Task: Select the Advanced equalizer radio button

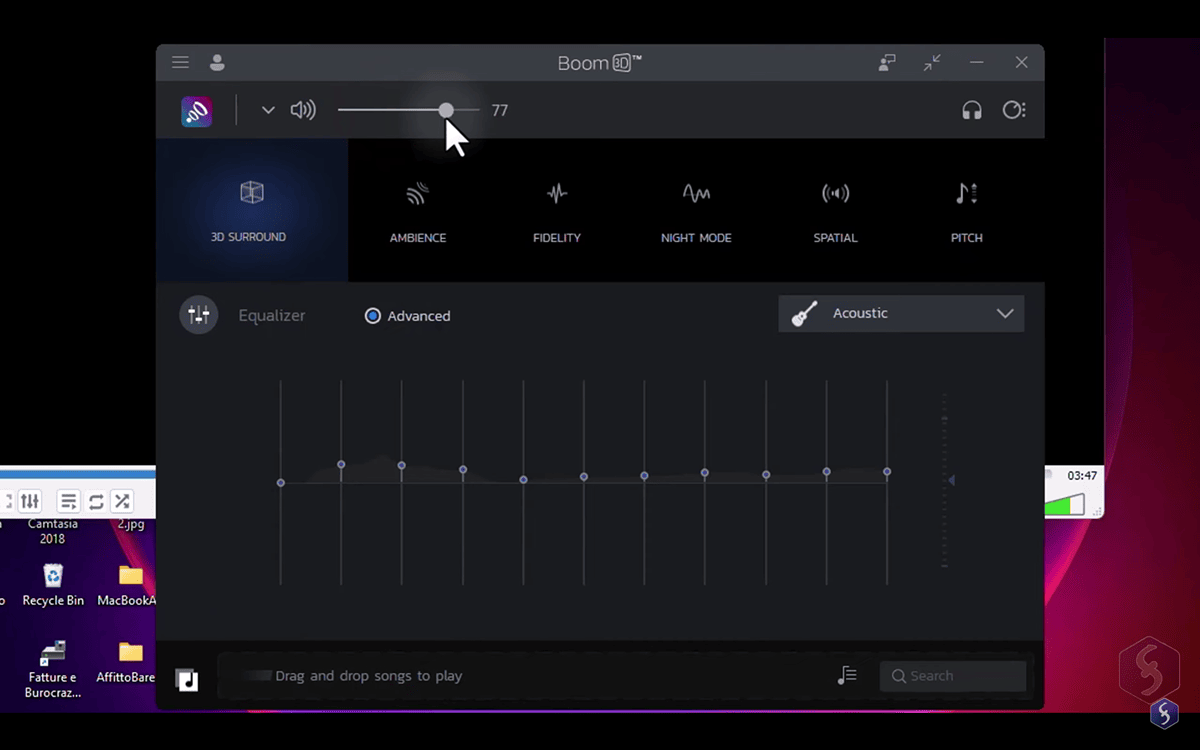Action: click(373, 316)
